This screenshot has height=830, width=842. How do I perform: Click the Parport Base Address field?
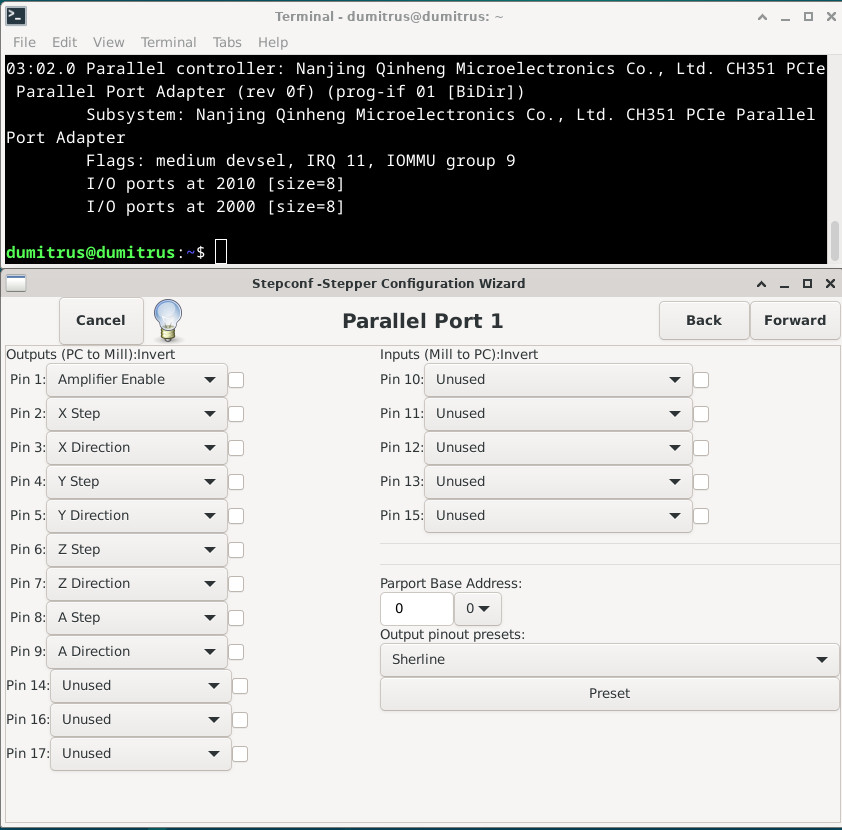coord(416,609)
